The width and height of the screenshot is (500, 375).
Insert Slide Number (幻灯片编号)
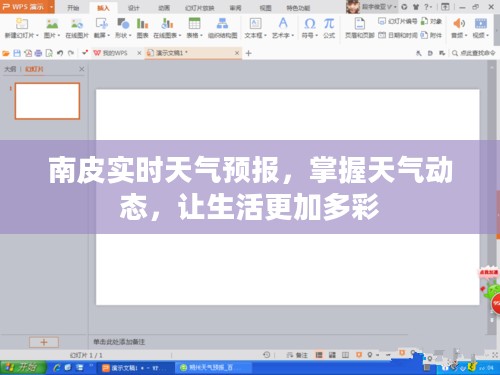(397, 21)
